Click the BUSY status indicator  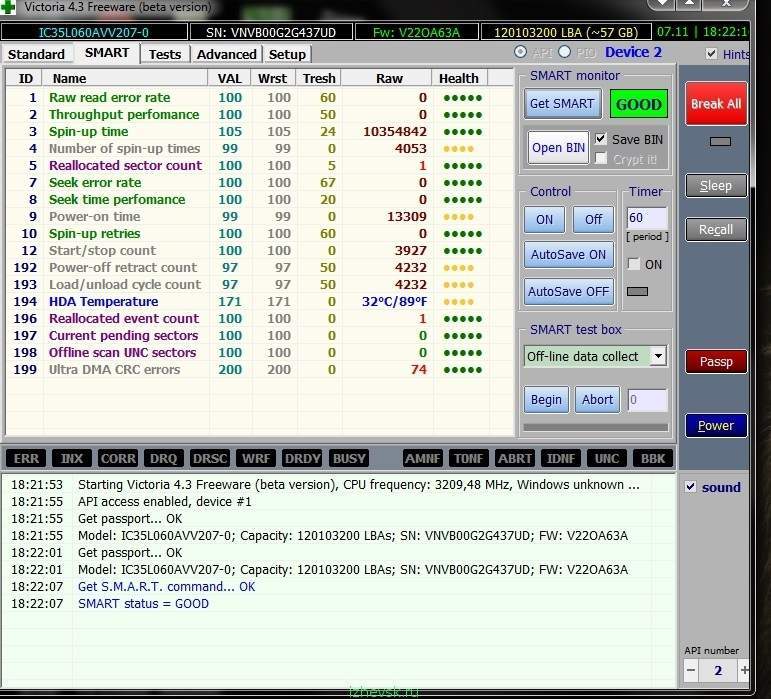coord(349,458)
